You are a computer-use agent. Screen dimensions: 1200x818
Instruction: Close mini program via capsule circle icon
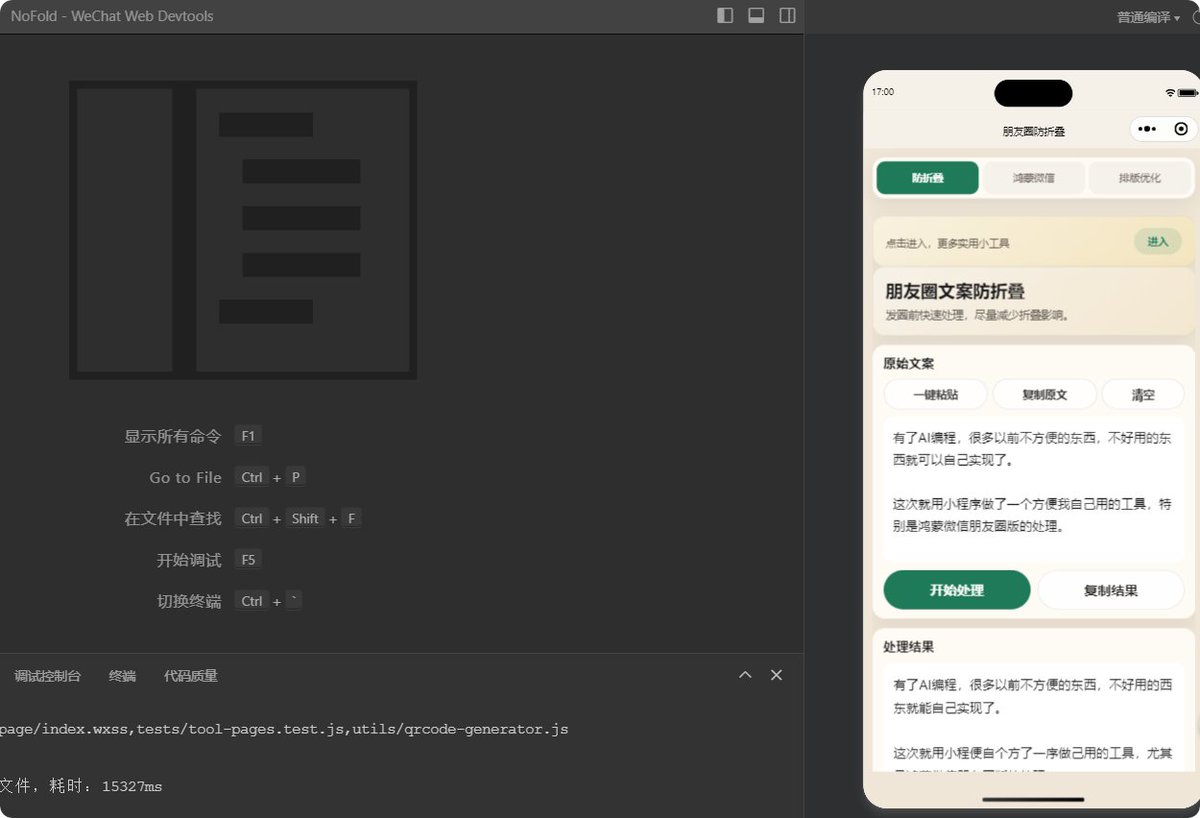click(x=1181, y=129)
